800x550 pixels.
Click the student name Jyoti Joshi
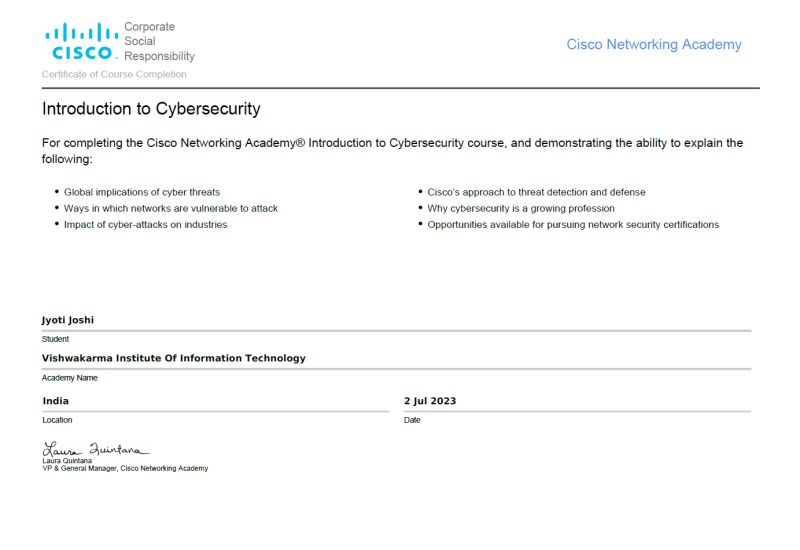coord(68,320)
